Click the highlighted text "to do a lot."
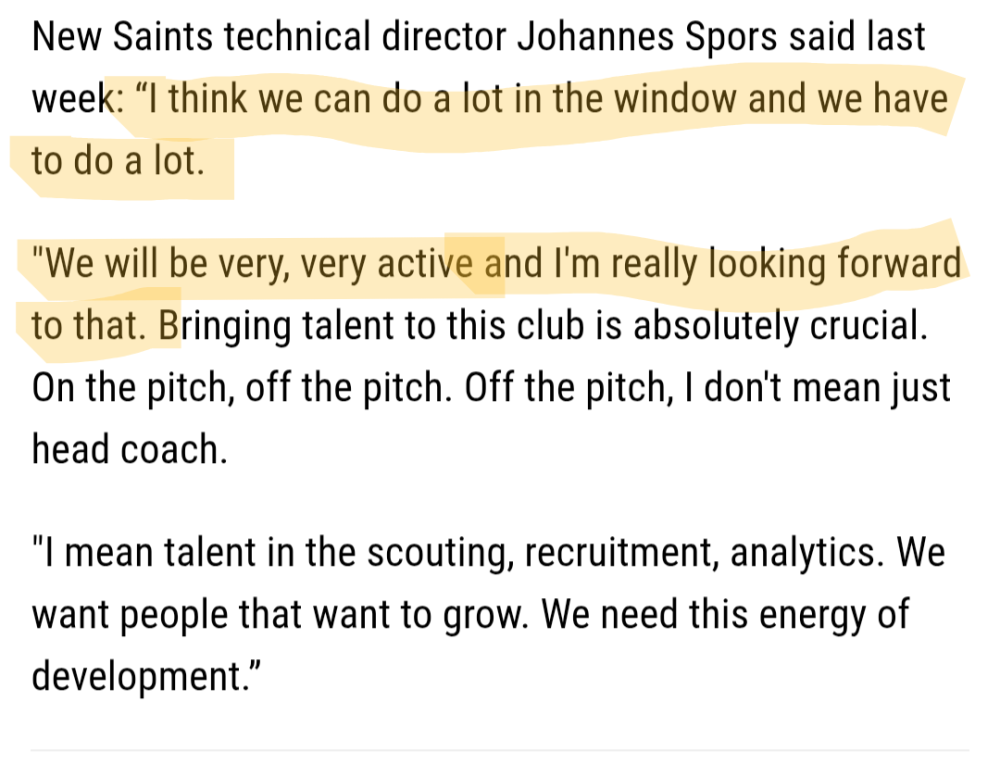Viewport: 1000px width, 764px height. tap(118, 162)
